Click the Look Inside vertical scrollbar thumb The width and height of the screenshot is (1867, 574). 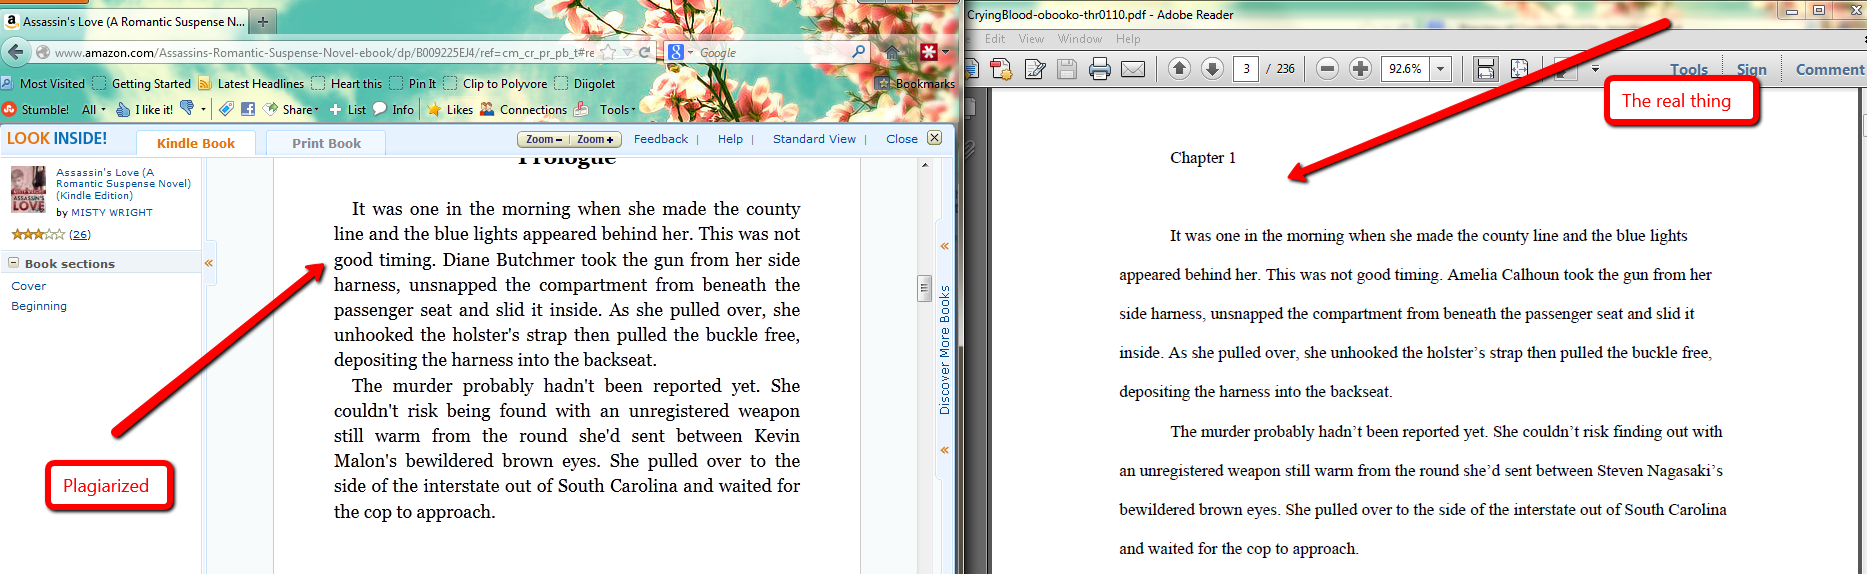pyautogui.click(x=924, y=288)
